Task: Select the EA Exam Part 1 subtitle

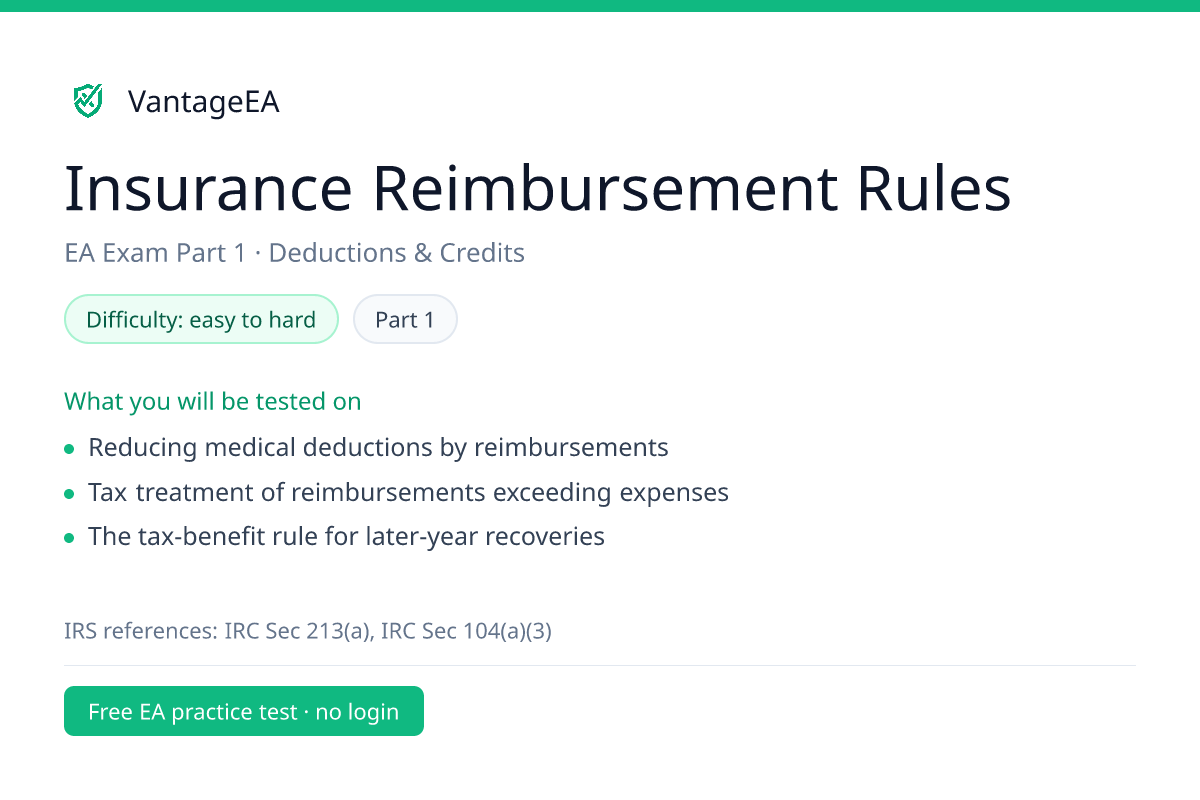Action: coord(155,253)
